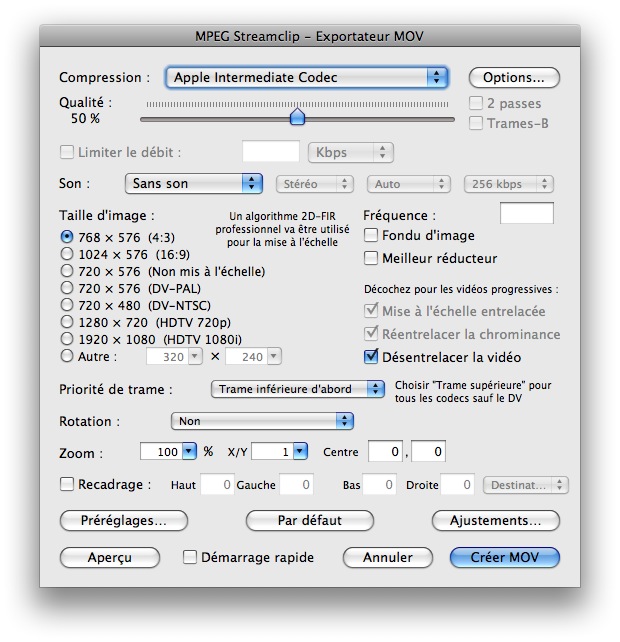Open the Priorité de trame dropdown

click(x=298, y=389)
